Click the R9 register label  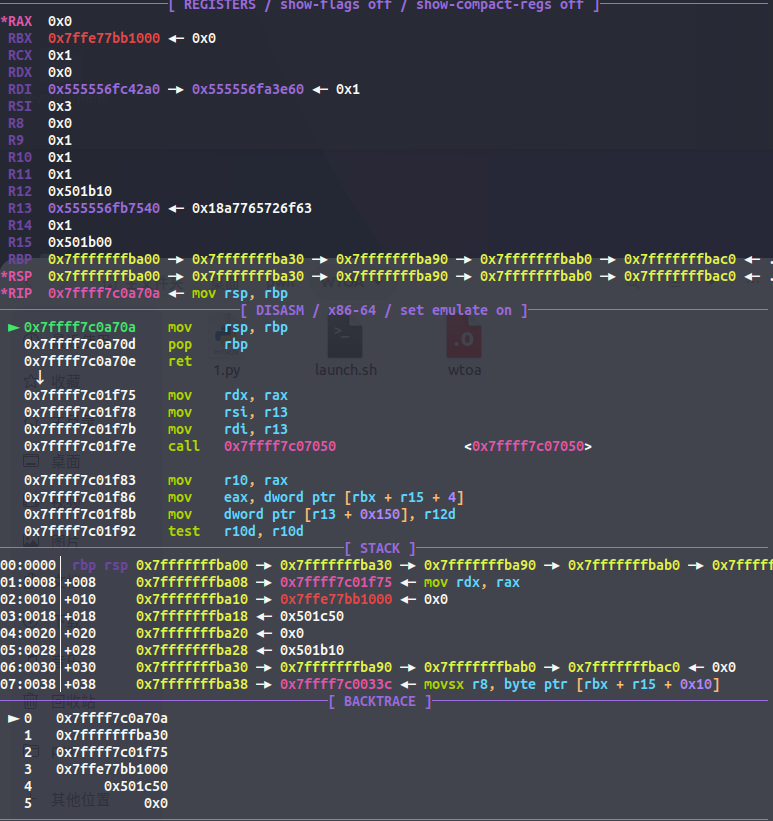[16, 140]
